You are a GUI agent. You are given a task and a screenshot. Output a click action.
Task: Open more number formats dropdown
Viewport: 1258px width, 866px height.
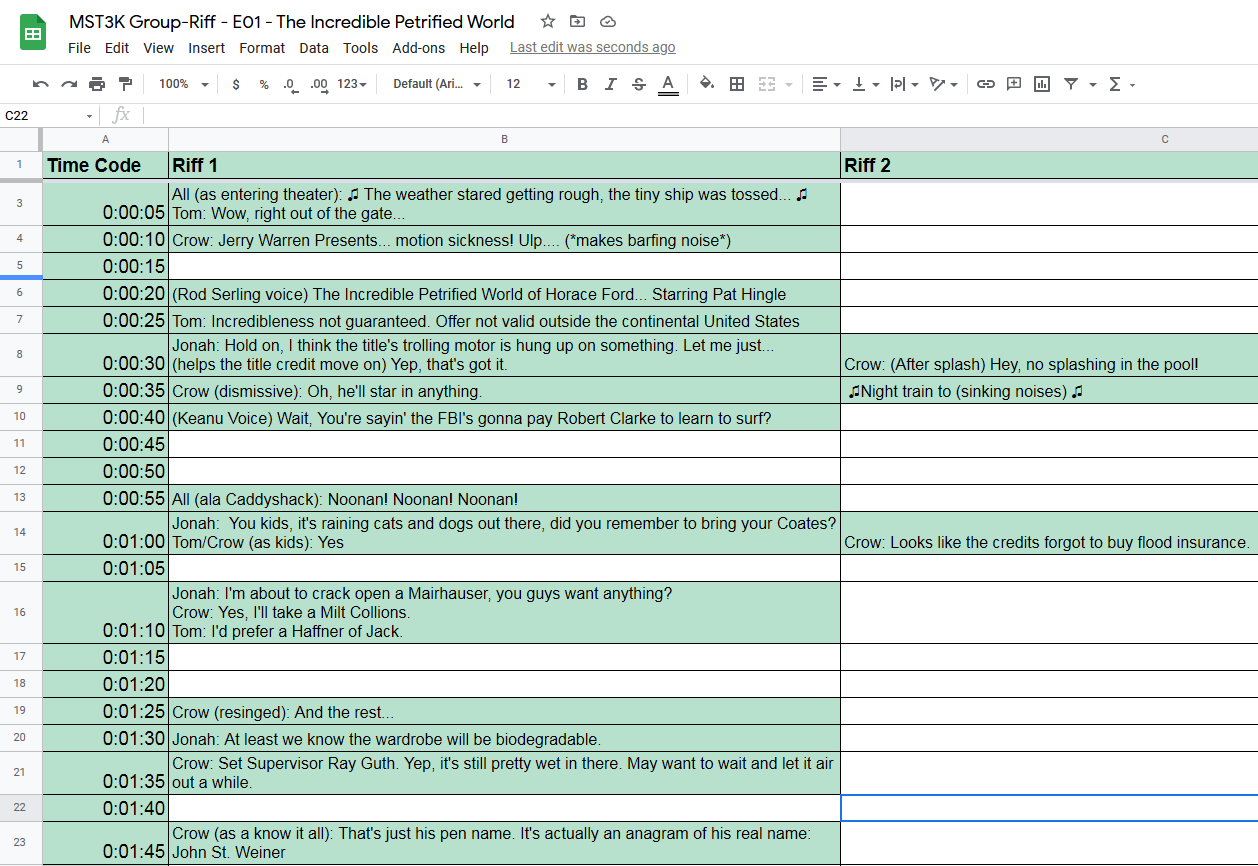(352, 84)
